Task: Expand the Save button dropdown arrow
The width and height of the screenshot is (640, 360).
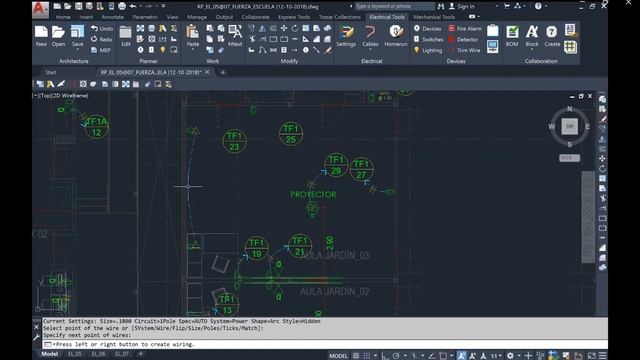Action: [x=77, y=50]
